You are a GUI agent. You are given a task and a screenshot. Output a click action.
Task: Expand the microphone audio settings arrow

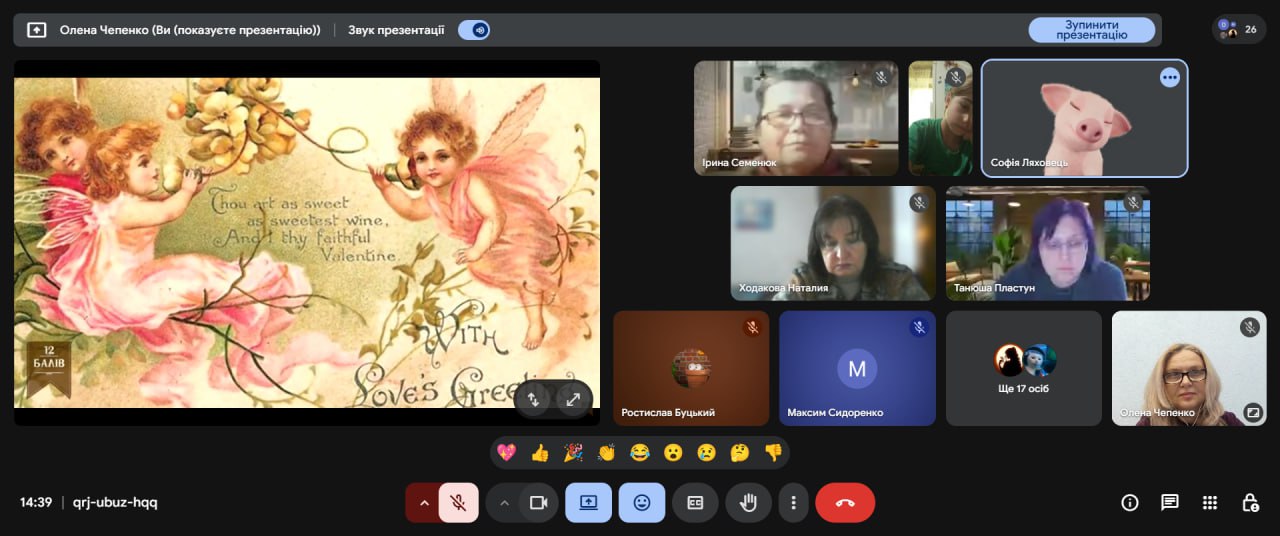click(423, 503)
